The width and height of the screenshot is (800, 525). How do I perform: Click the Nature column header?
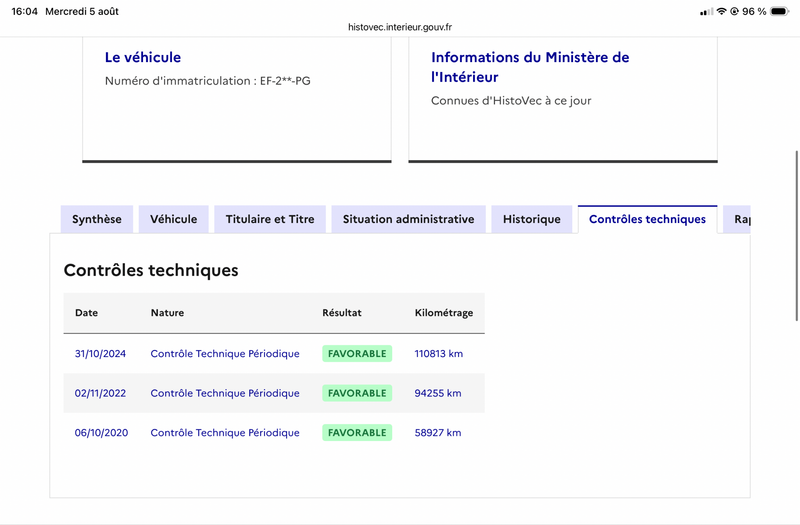[167, 313]
